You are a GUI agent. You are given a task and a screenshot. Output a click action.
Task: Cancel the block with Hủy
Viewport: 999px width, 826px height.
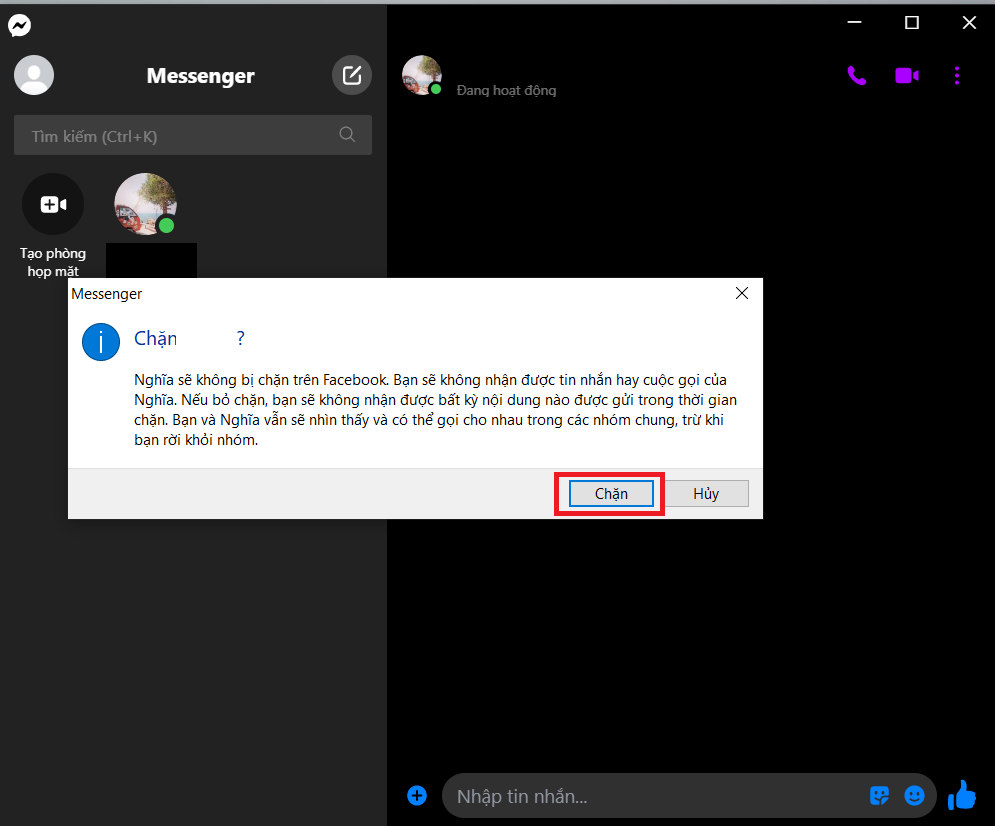tap(706, 492)
